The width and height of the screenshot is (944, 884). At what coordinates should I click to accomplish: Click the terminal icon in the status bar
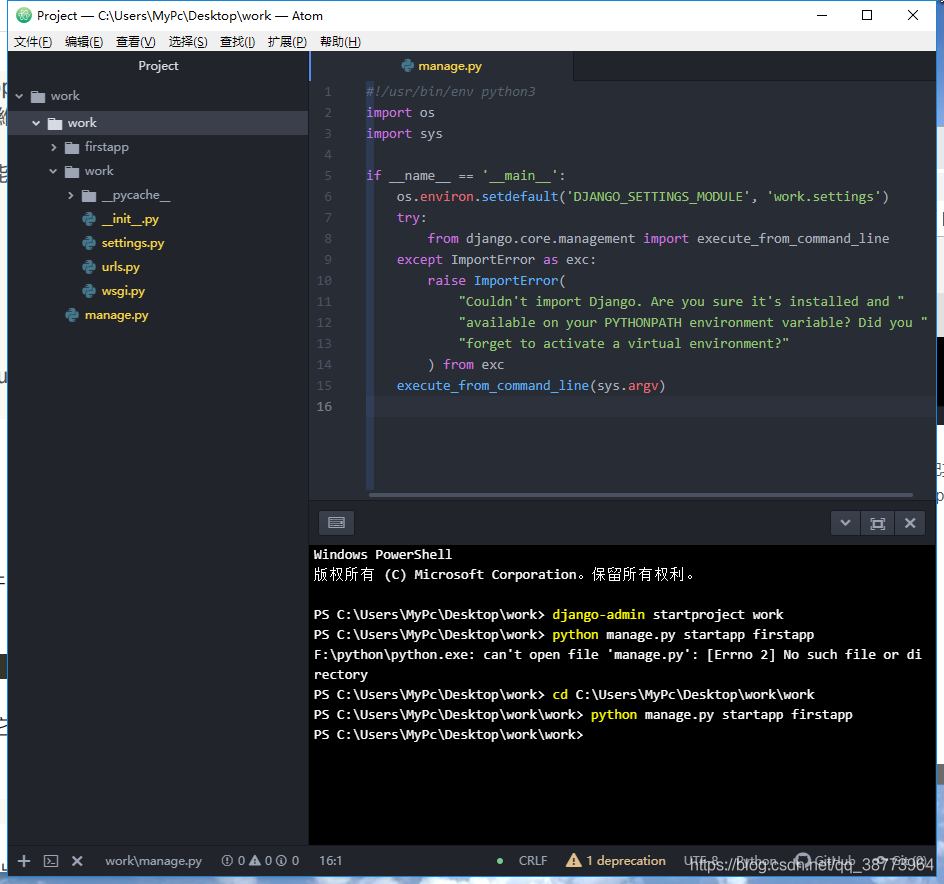pyautogui.click(x=51, y=861)
